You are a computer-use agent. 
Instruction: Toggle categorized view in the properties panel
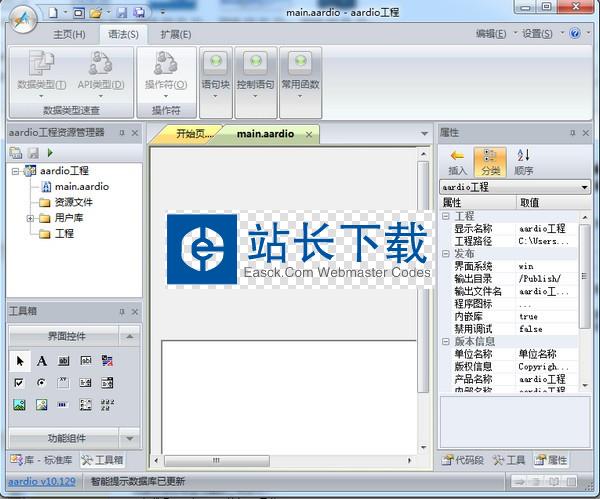490,162
